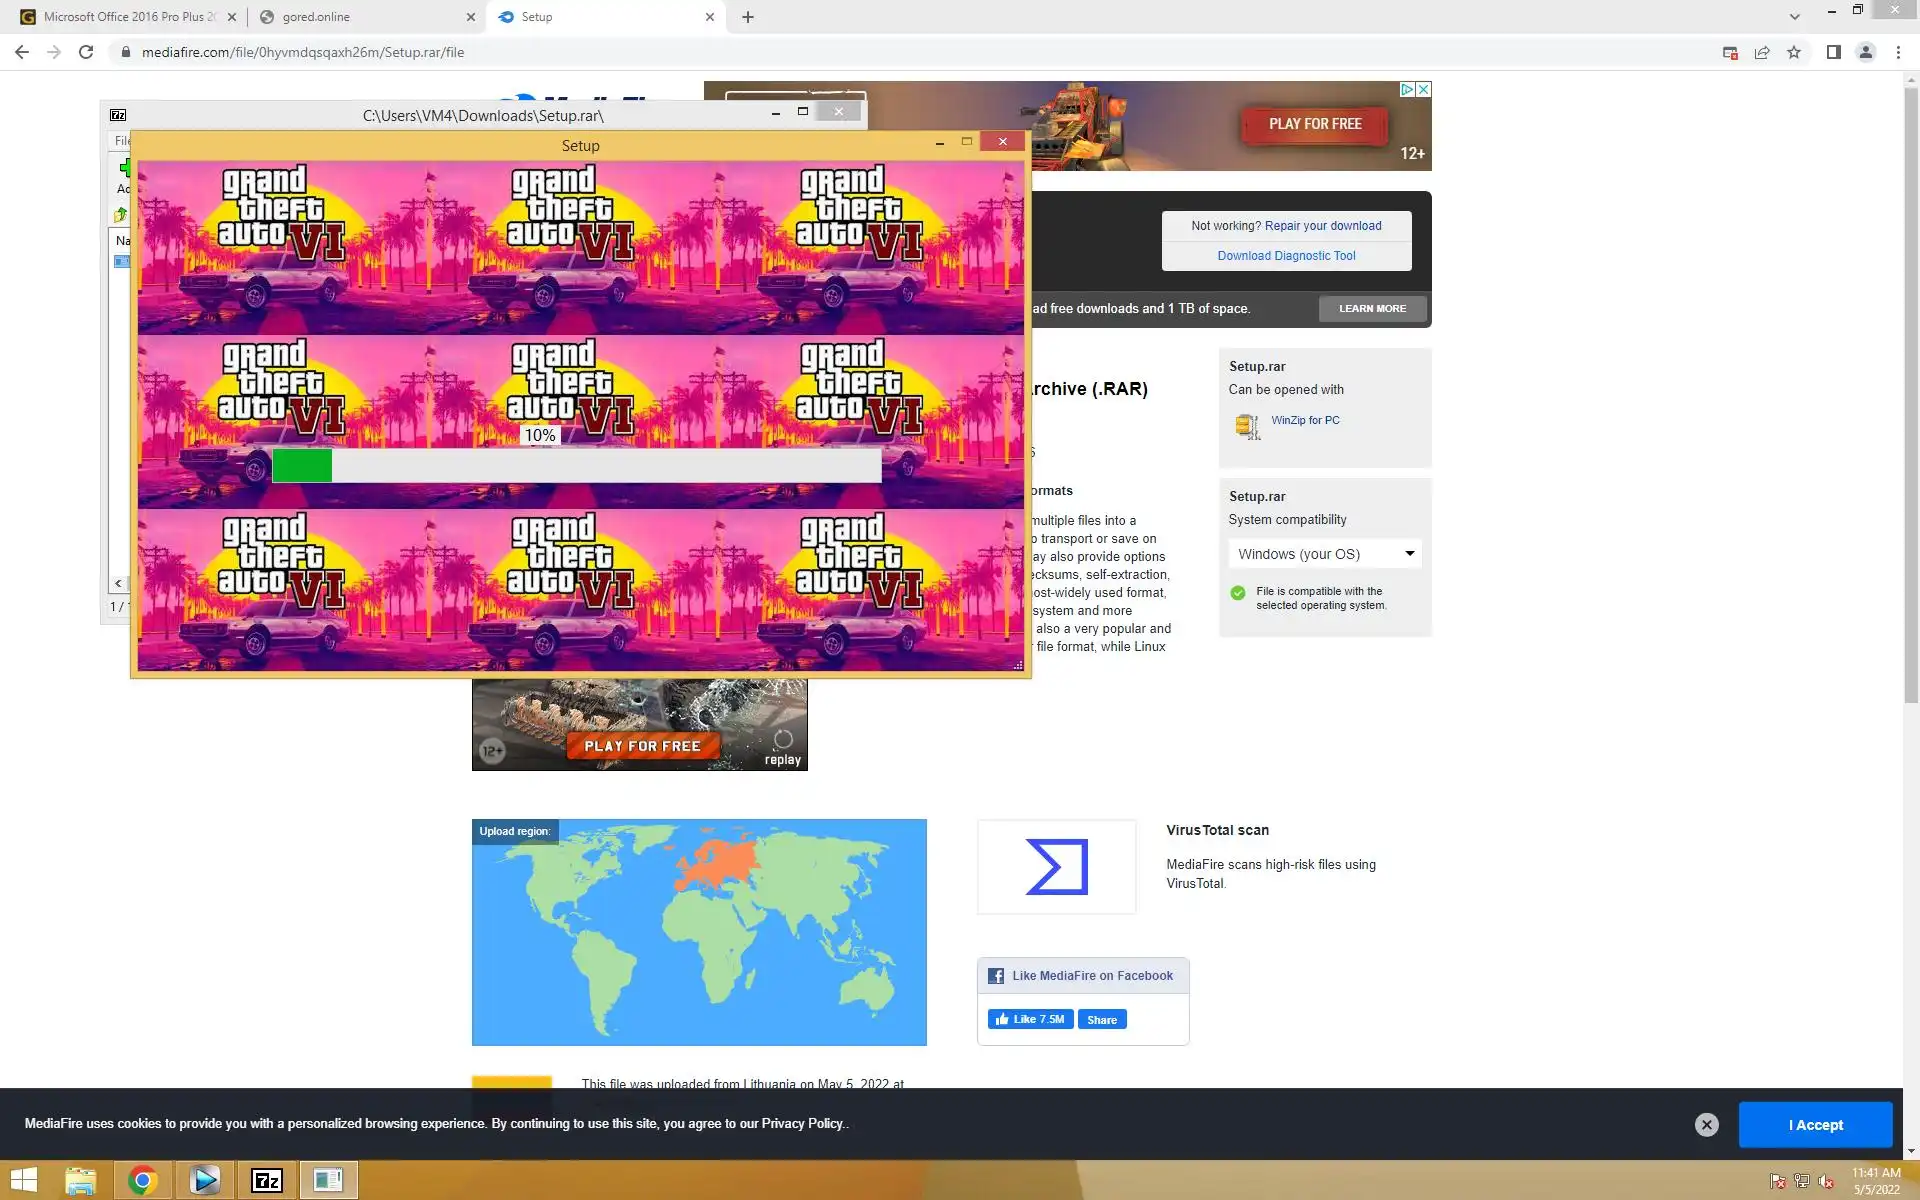Click the Chrome bookmark star icon

(x=1794, y=52)
